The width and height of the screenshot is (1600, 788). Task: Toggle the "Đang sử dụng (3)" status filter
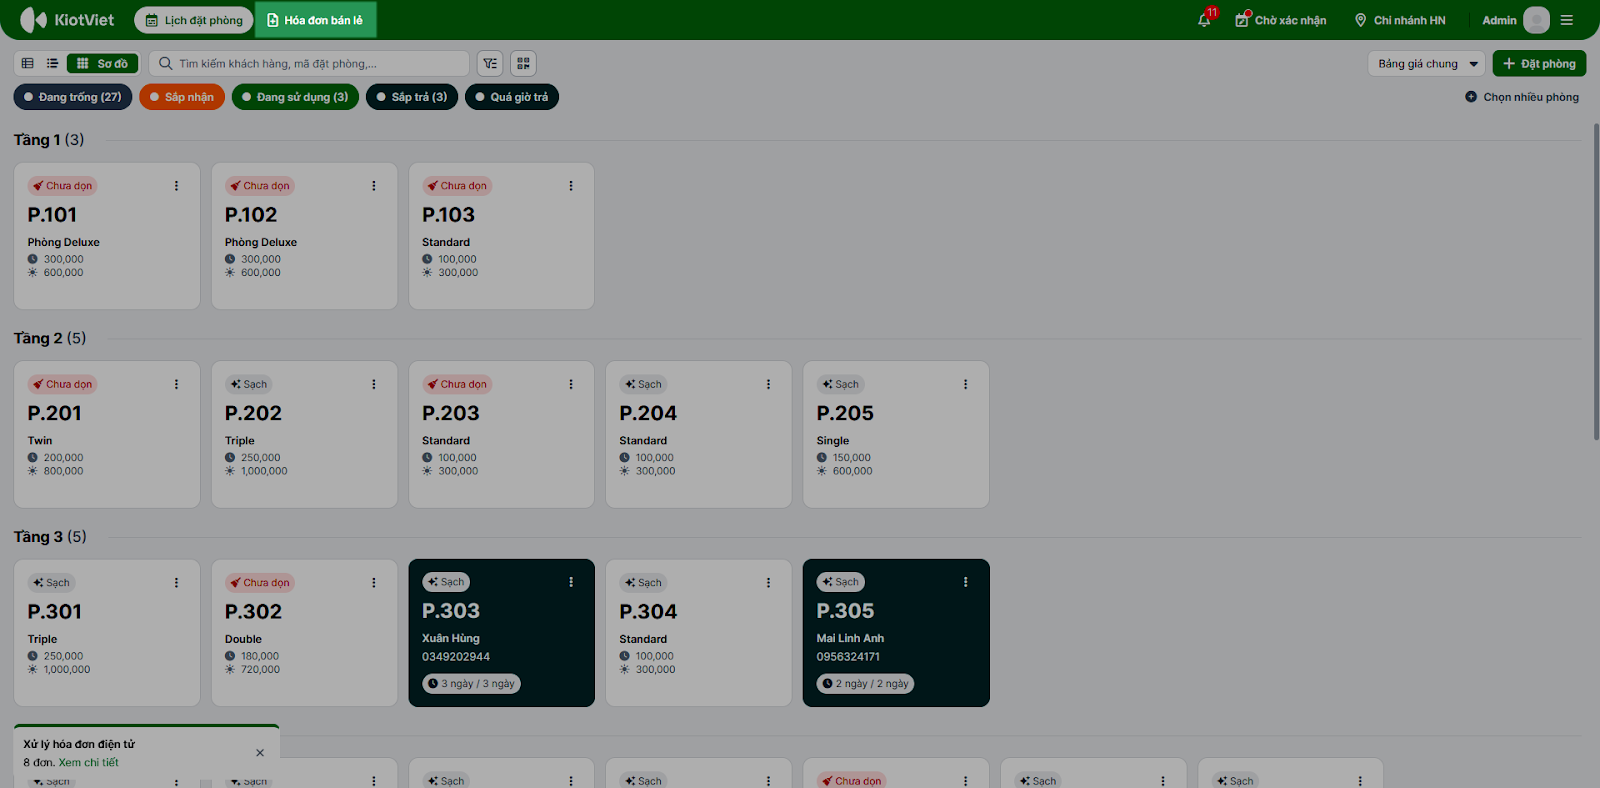(295, 97)
